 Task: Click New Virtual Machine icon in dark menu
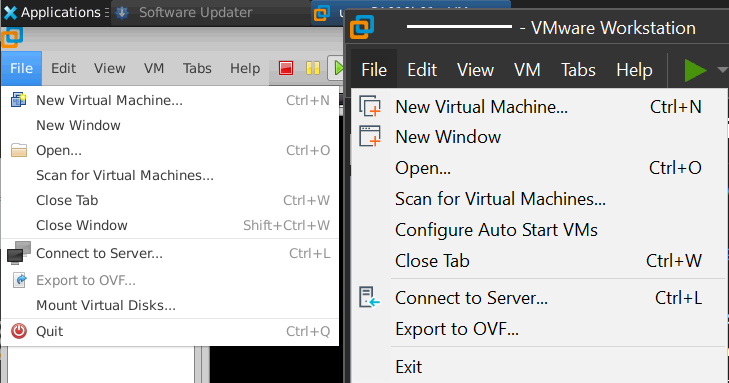pyautogui.click(x=370, y=106)
